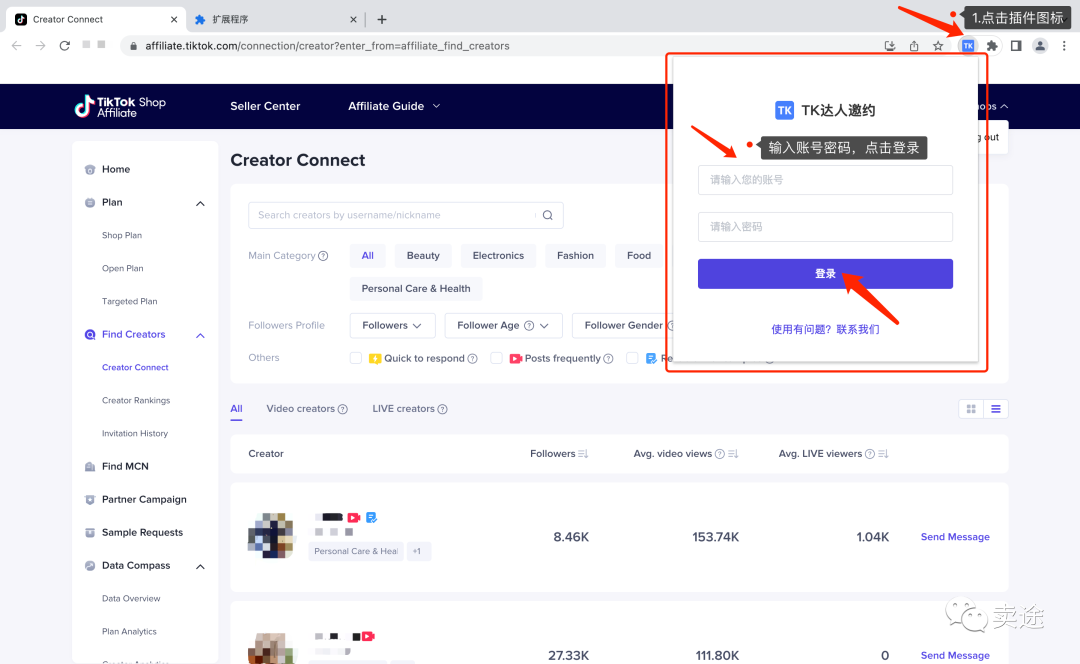Open the Follower Gender dropdown

click(623, 326)
